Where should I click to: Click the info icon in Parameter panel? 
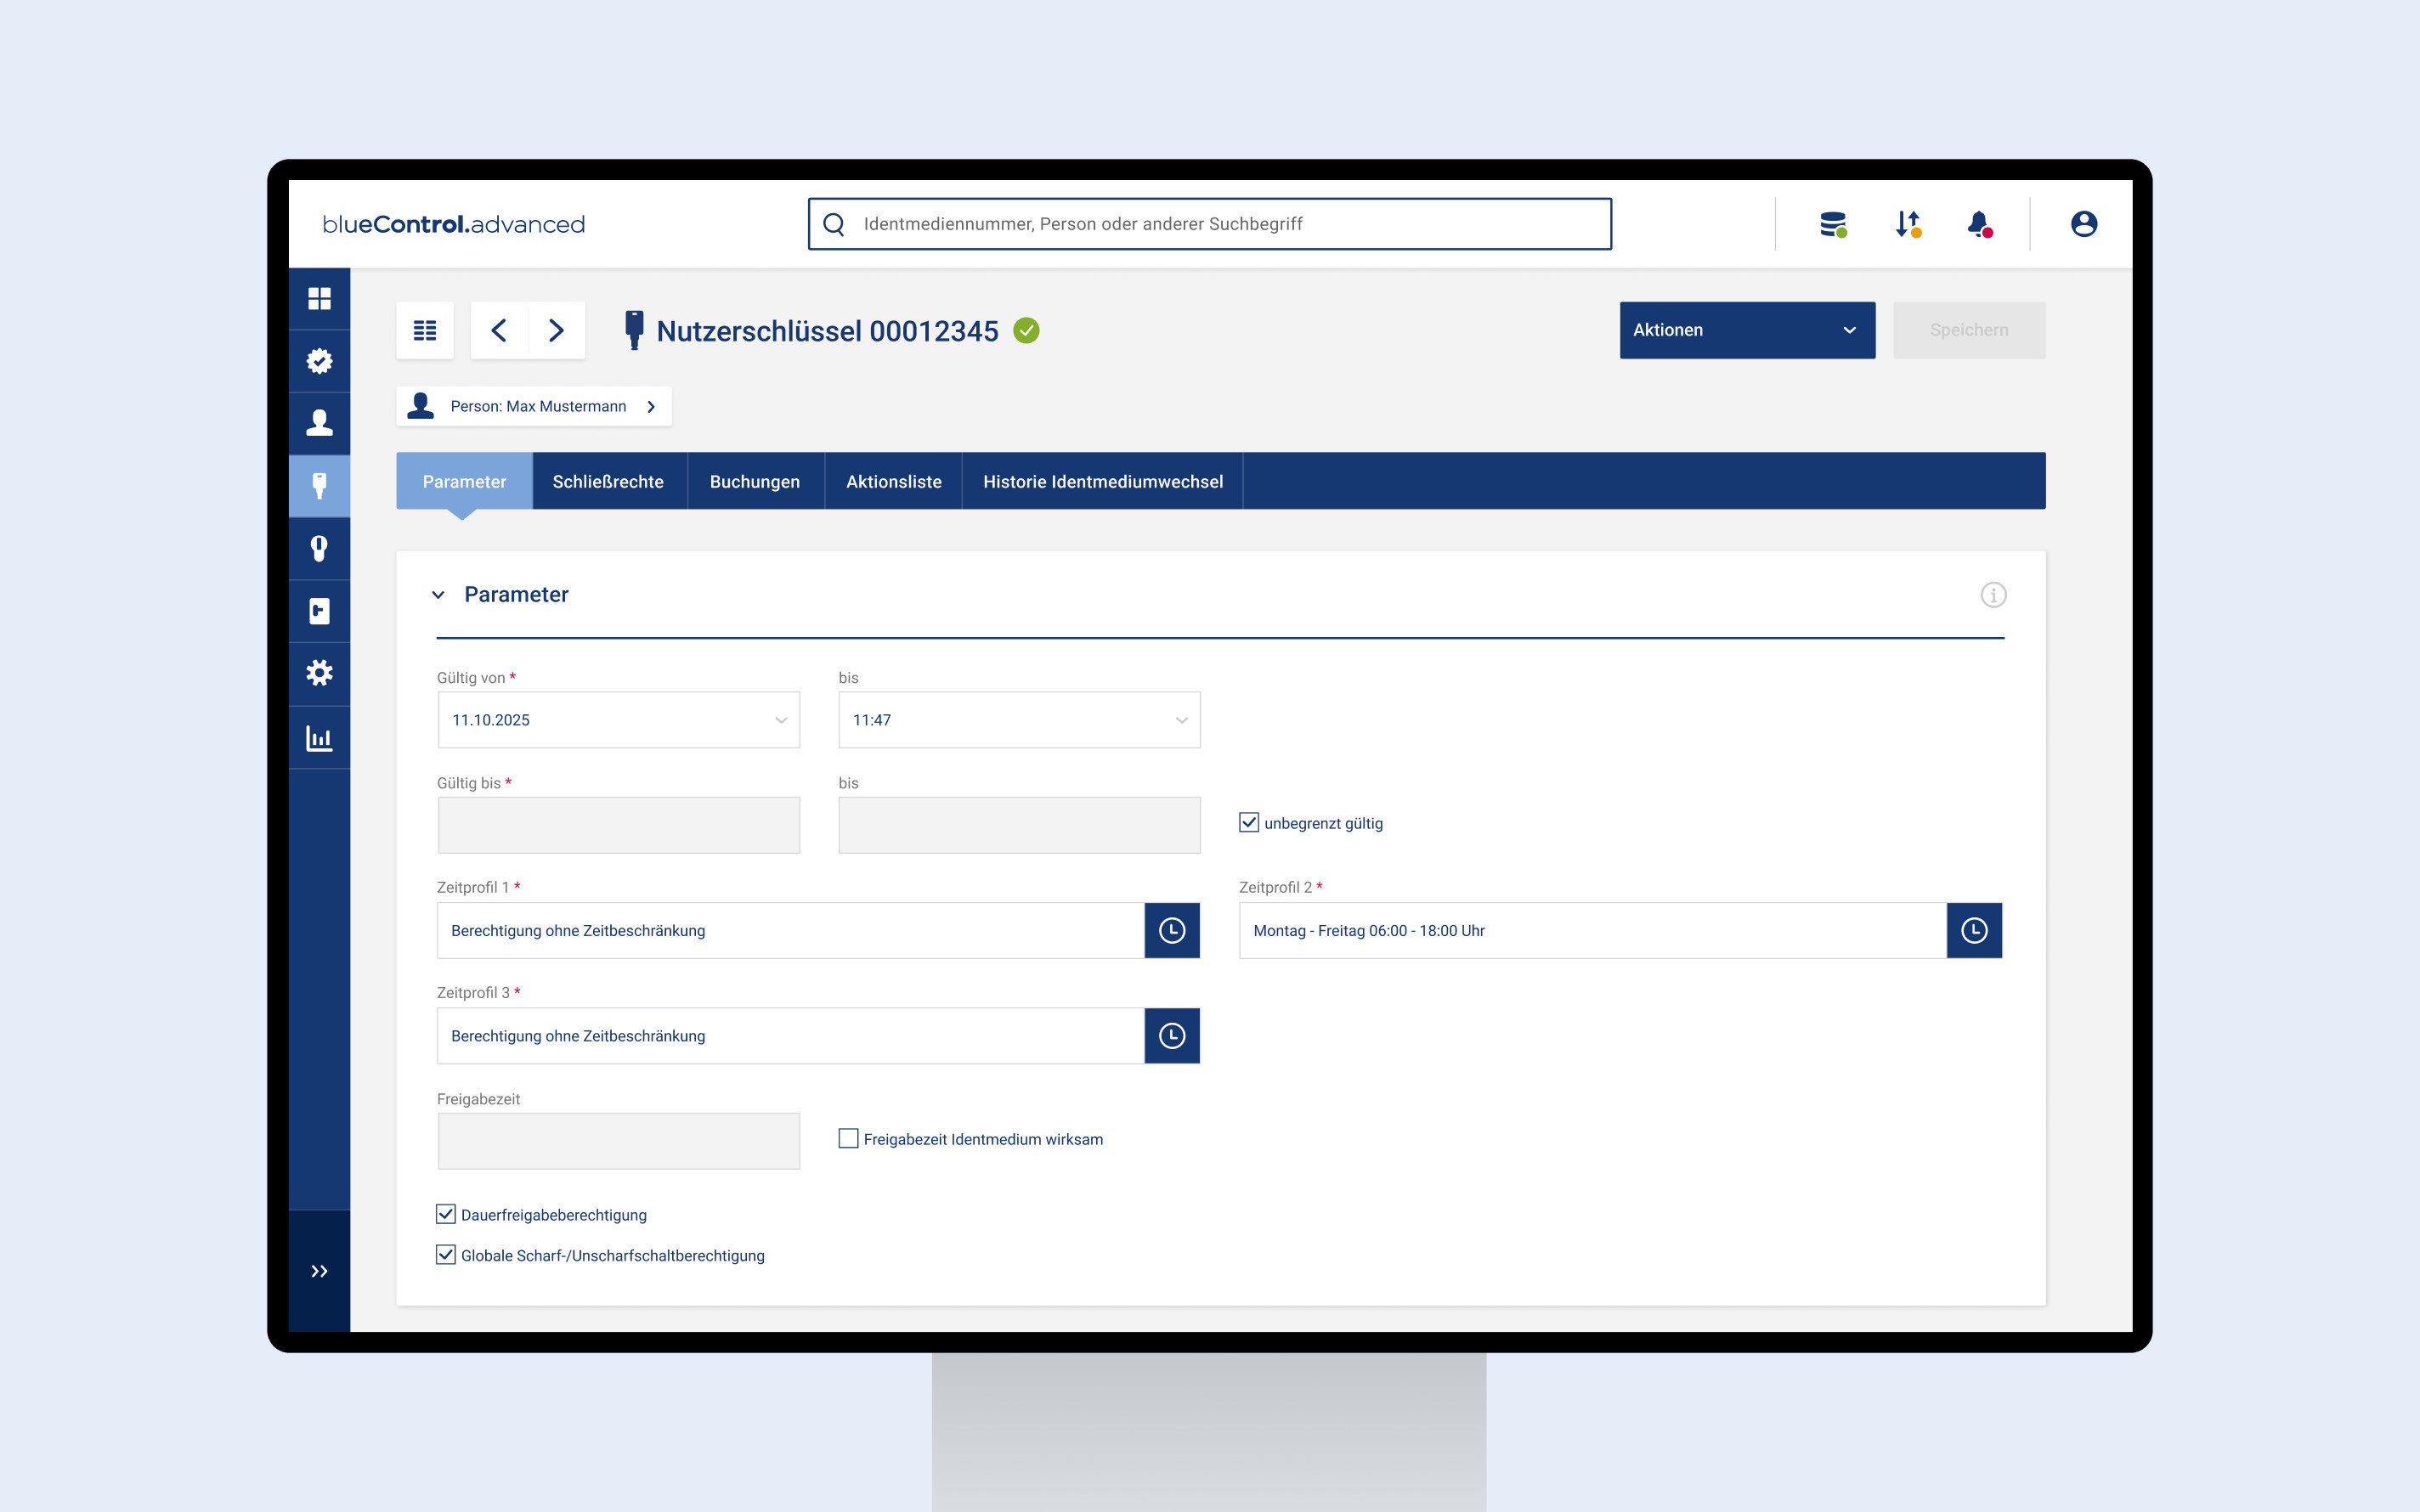(1992, 595)
